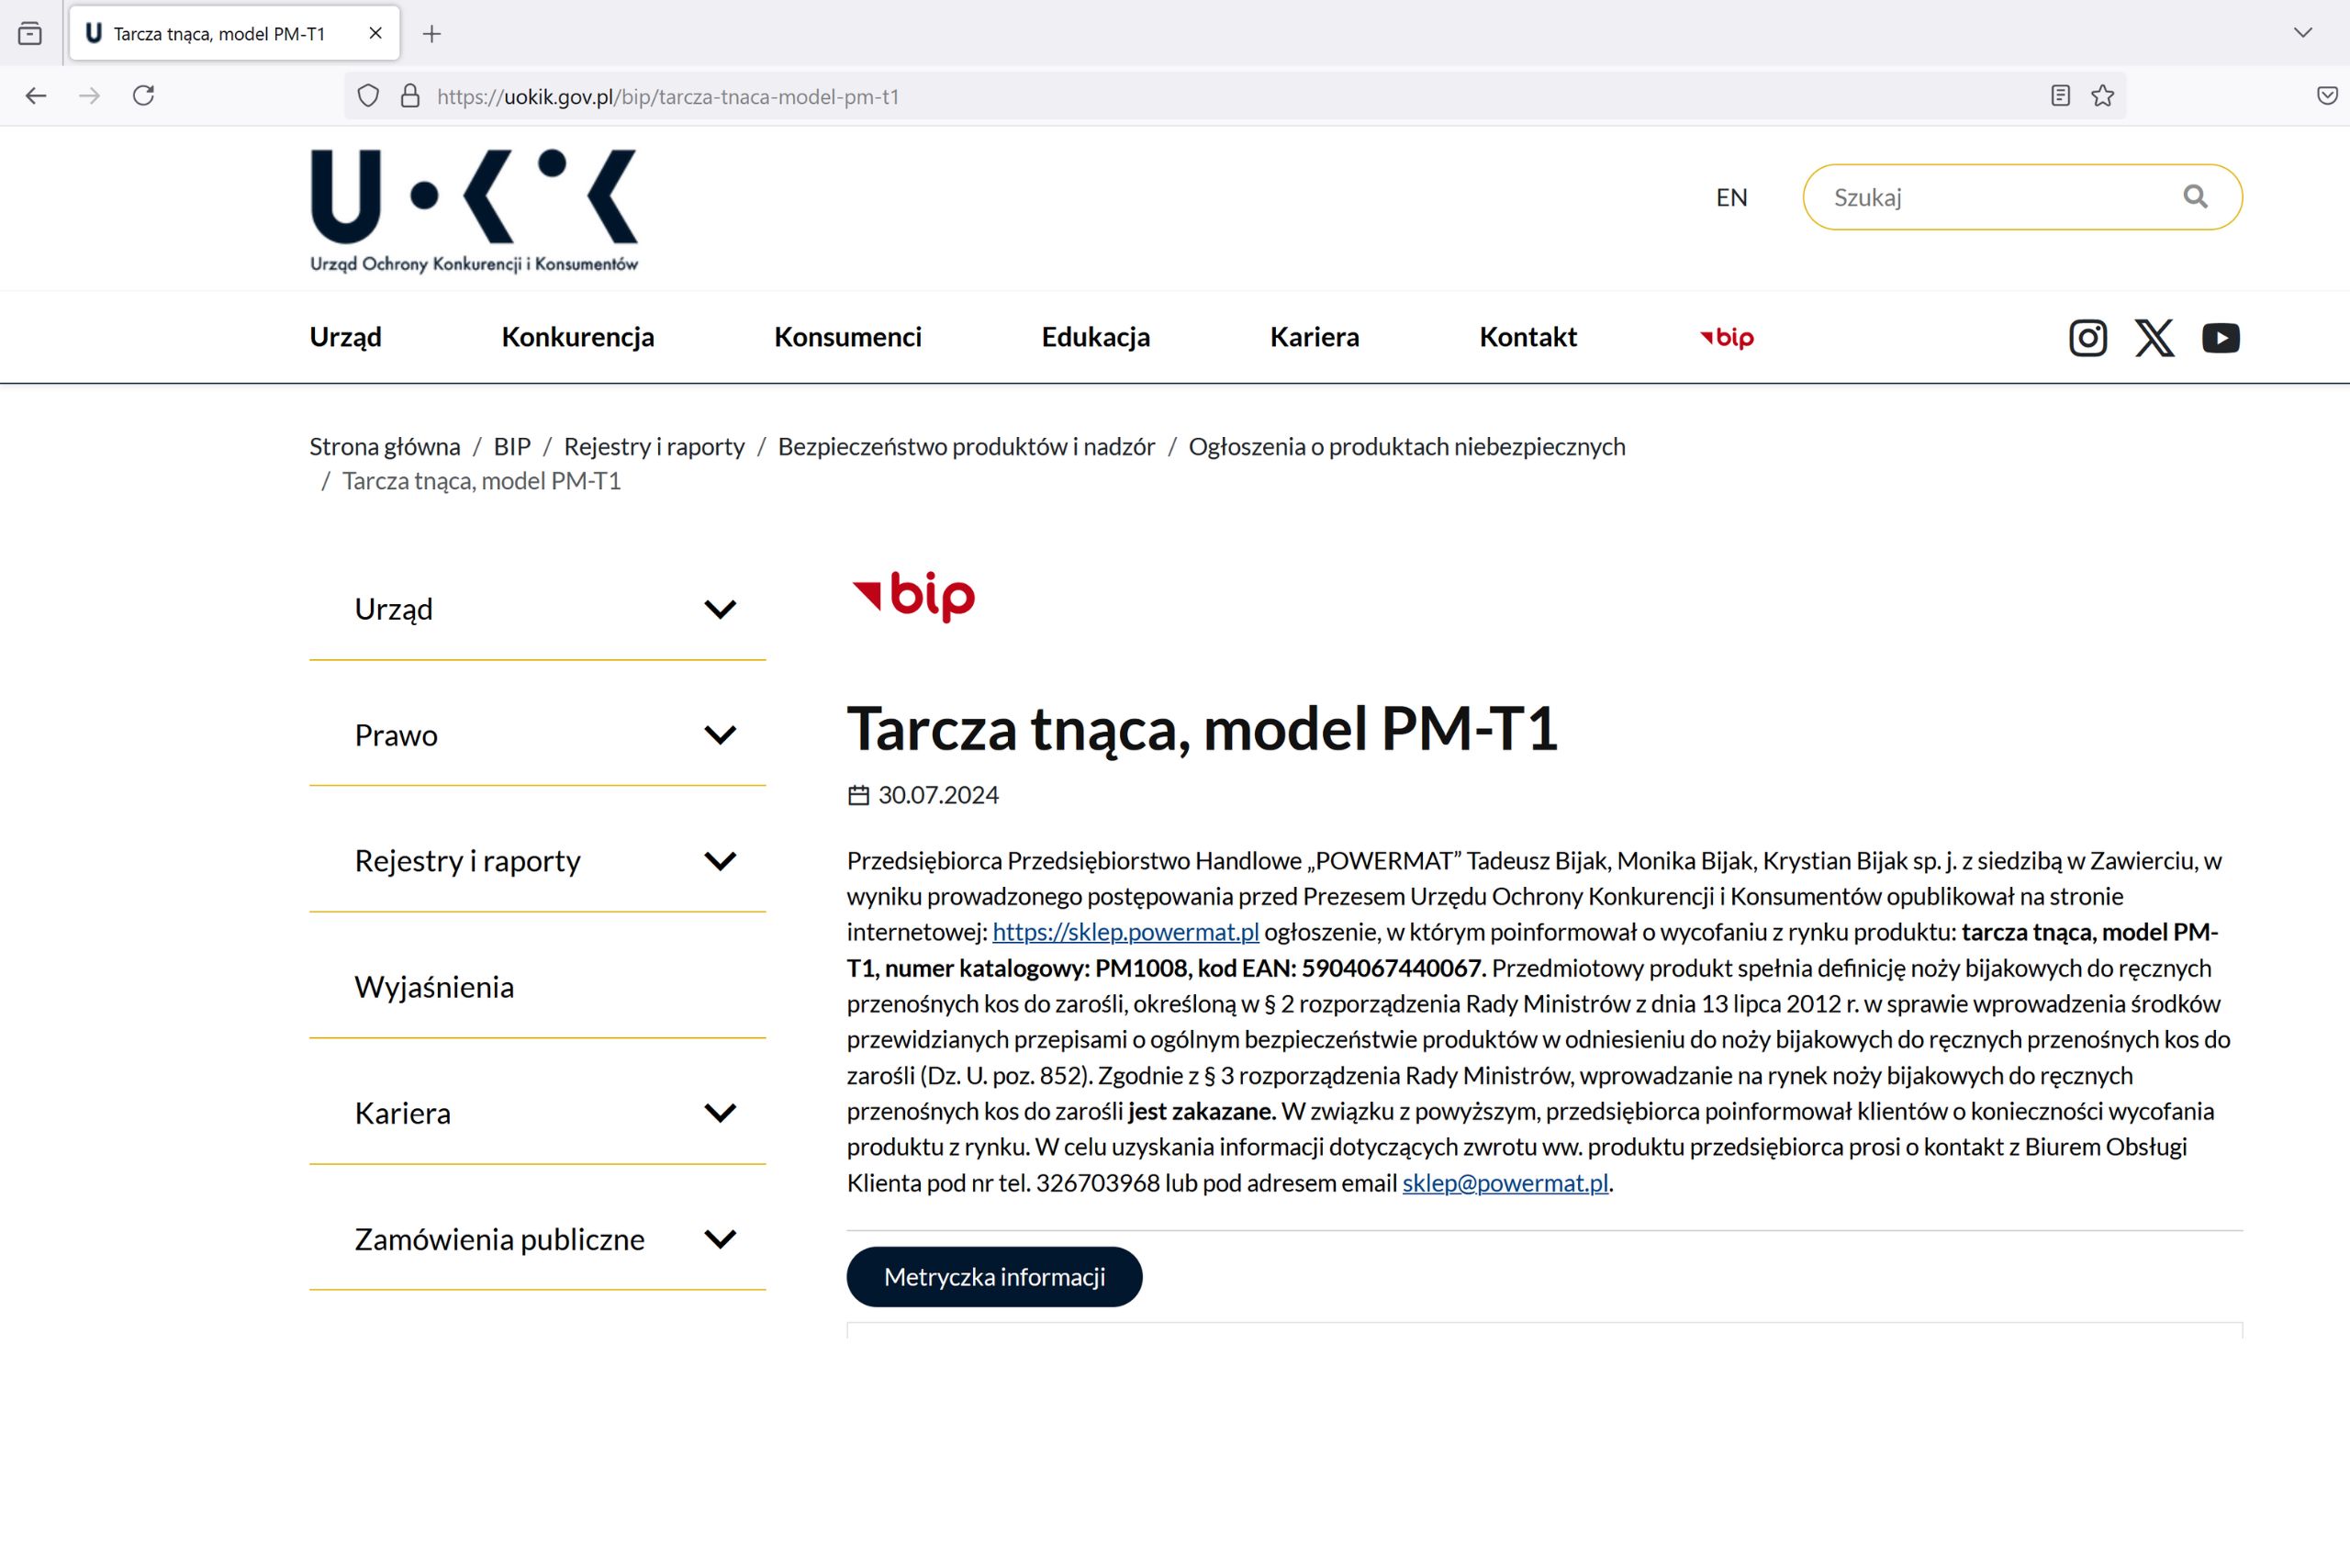Click the date 30.07.2024
This screenshot has height=1568, width=2350.
[x=938, y=796]
